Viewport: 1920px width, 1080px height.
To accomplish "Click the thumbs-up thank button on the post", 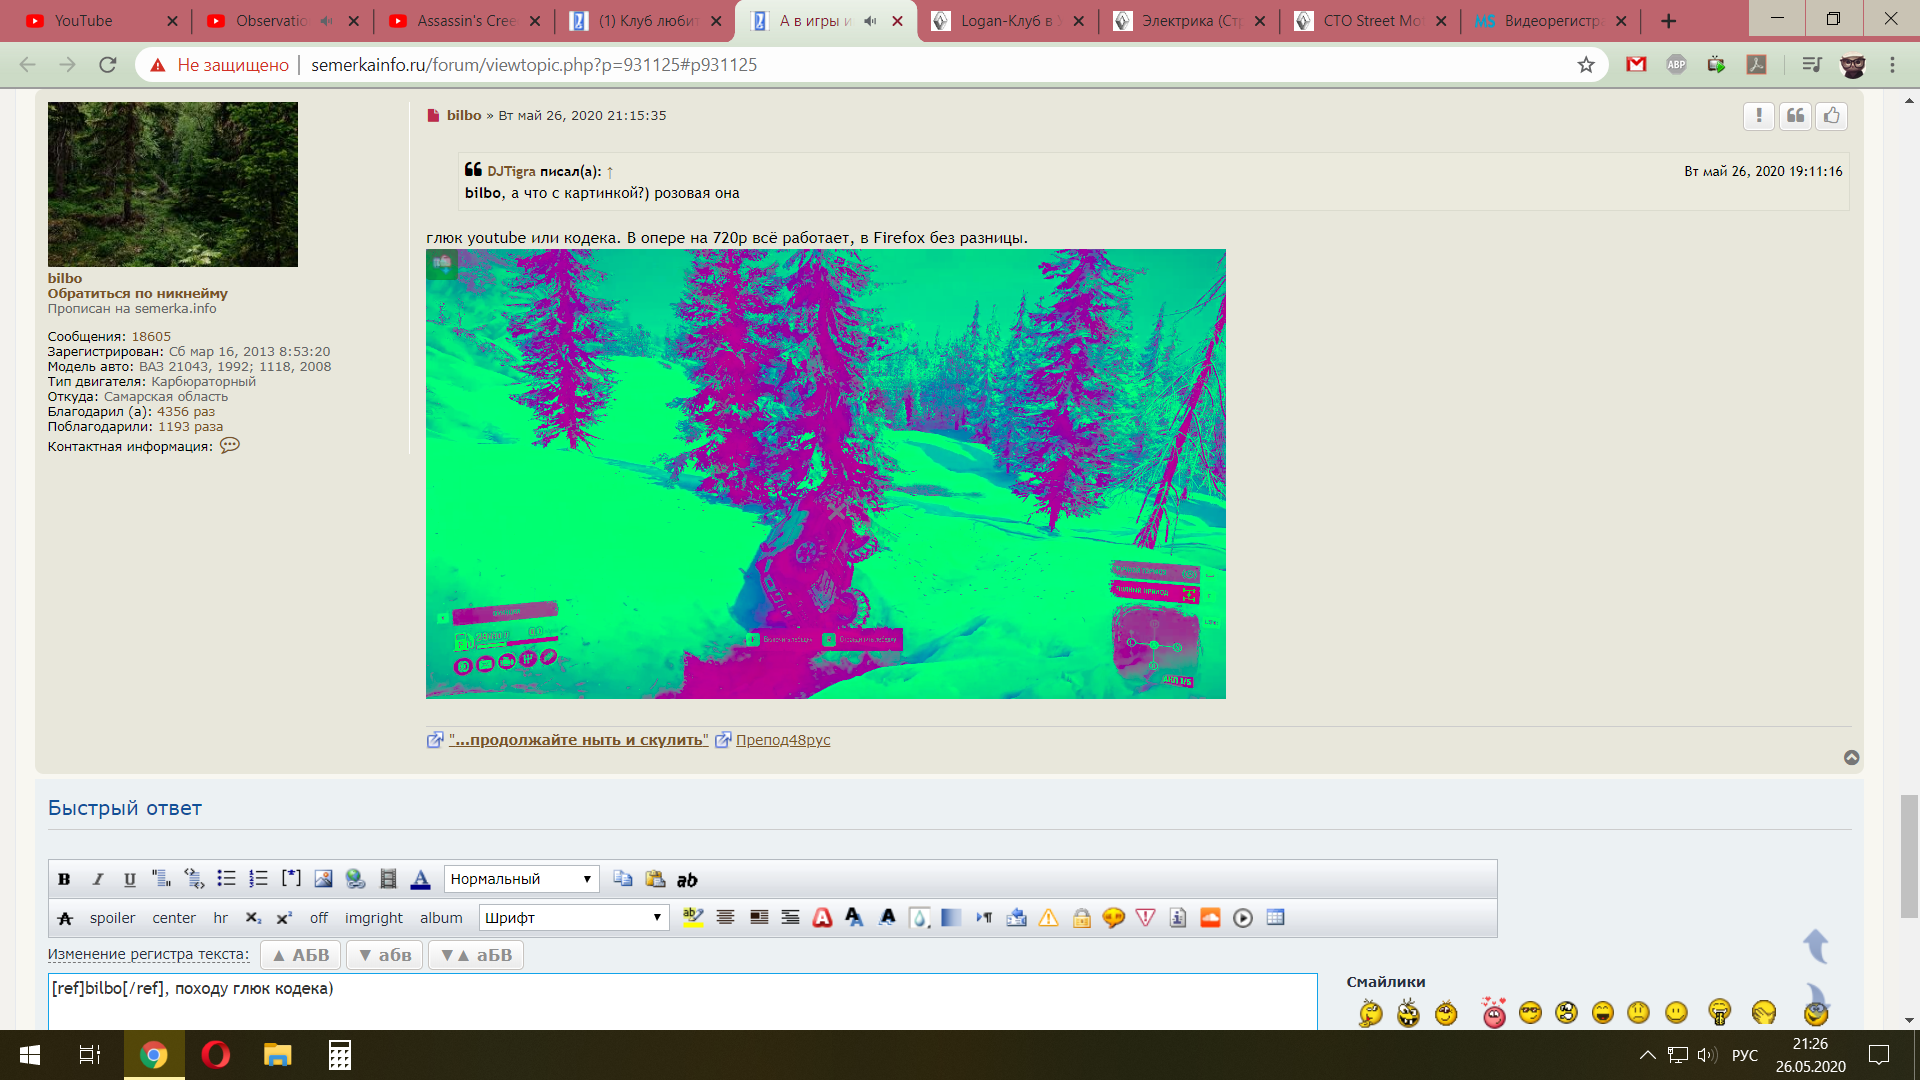I will click(1832, 116).
